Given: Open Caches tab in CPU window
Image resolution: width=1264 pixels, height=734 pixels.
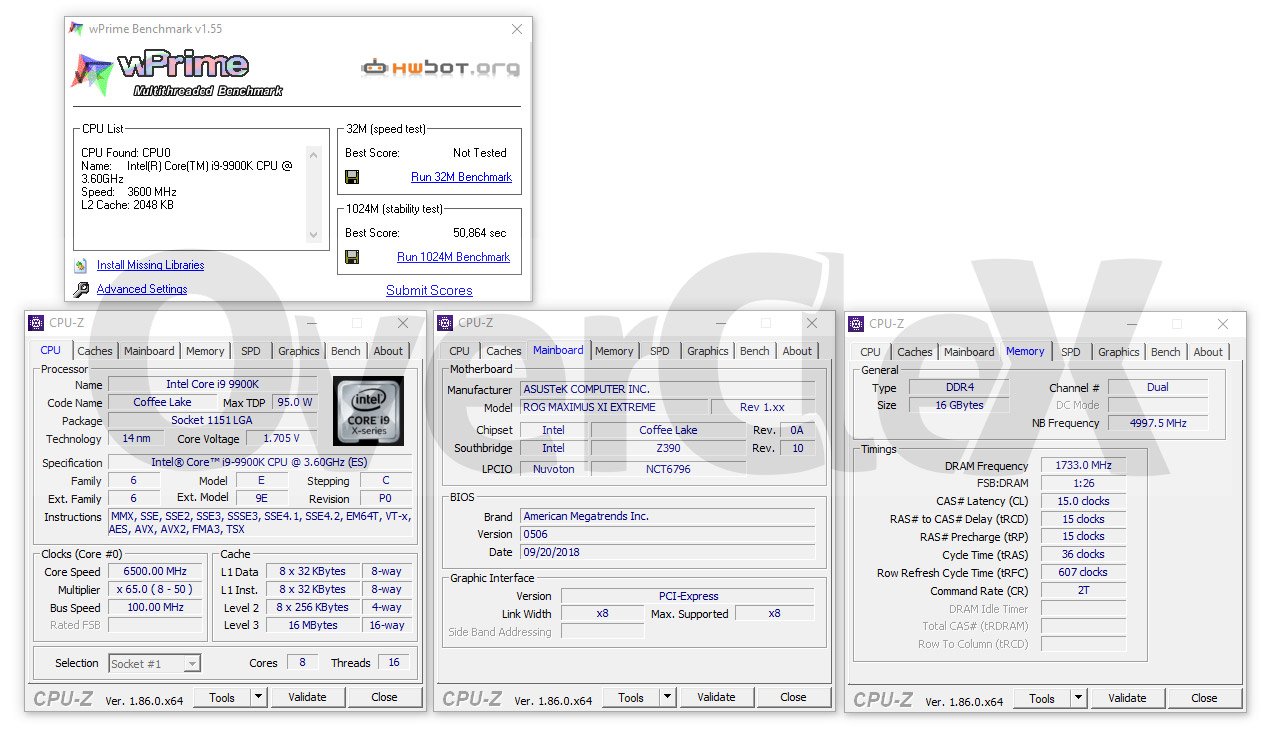Looking at the screenshot, I should (x=95, y=351).
